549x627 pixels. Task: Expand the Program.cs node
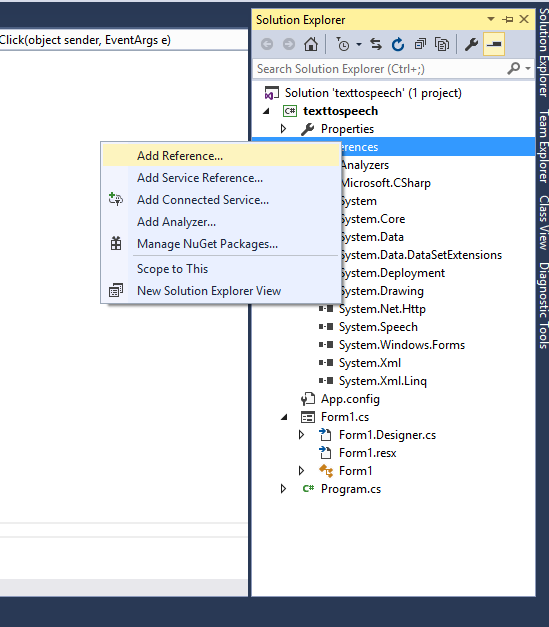pyautogui.click(x=283, y=489)
